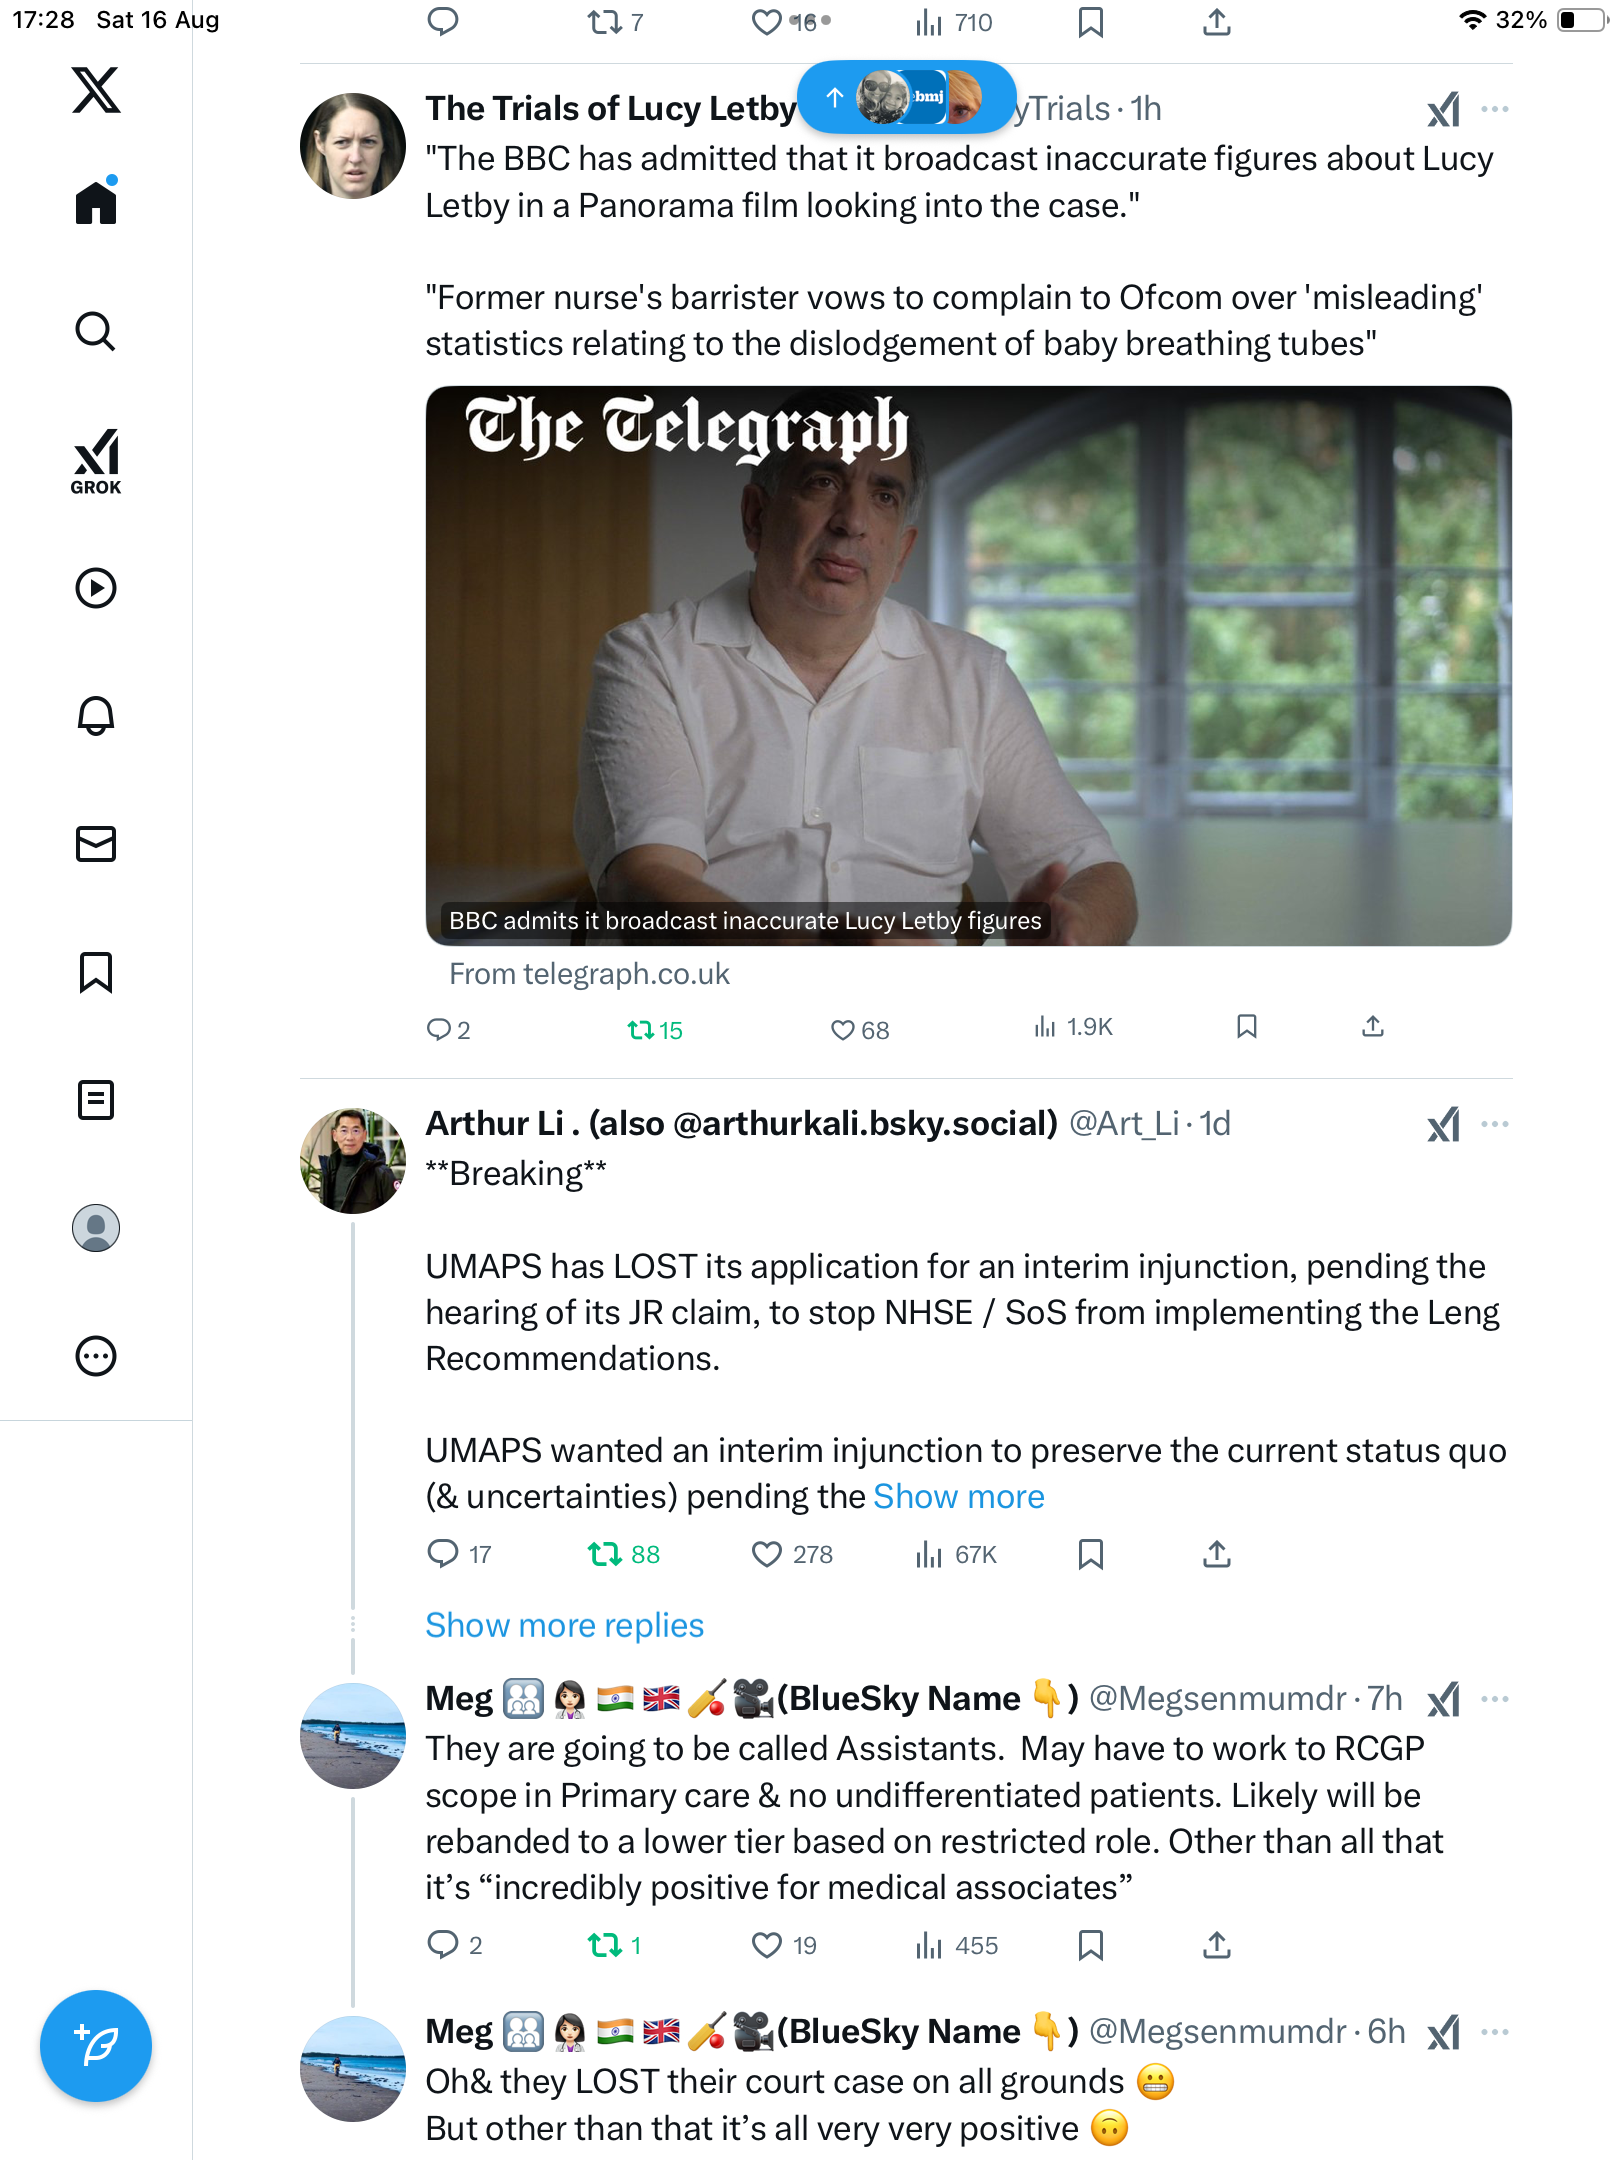Tap the compose new post button
Screen dimensions: 1620x2160
click(96, 2046)
